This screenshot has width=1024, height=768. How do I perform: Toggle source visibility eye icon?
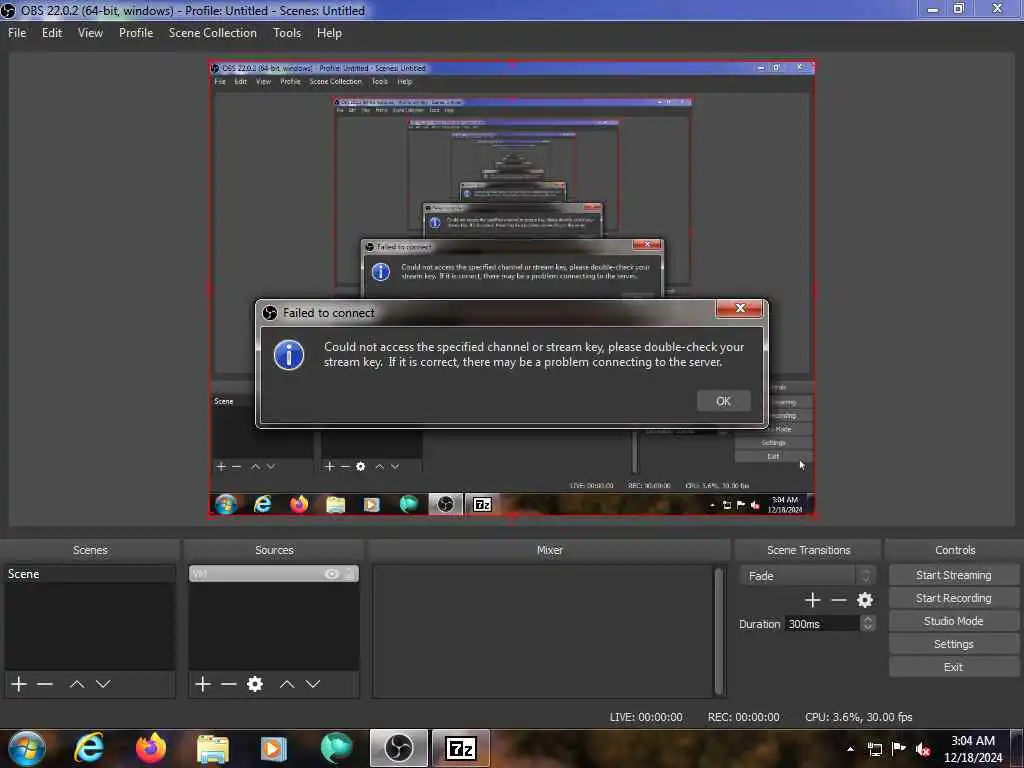[x=332, y=574]
